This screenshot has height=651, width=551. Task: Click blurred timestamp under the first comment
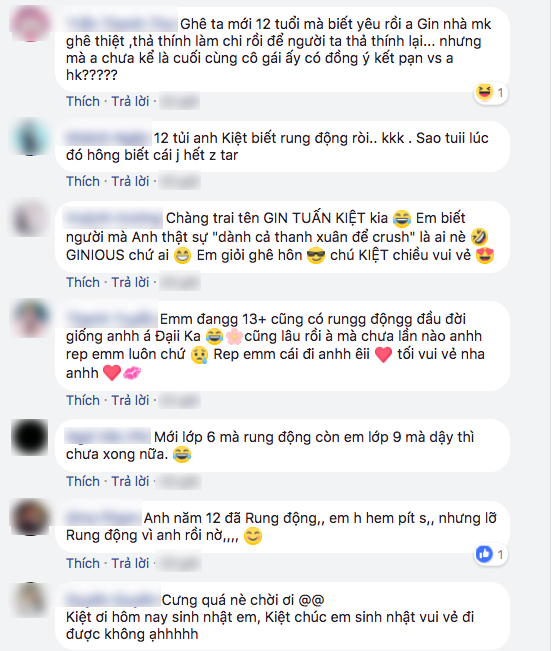point(179,101)
